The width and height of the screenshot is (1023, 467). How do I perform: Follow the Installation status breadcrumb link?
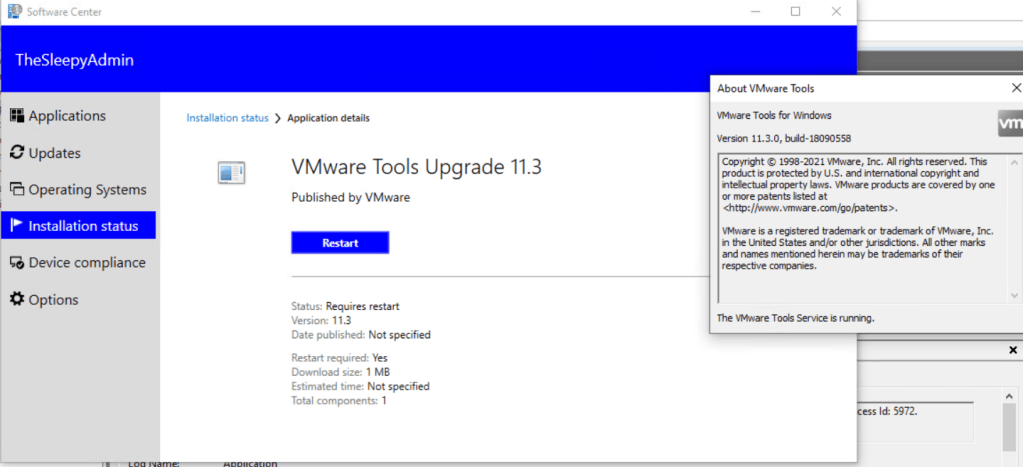(227, 118)
